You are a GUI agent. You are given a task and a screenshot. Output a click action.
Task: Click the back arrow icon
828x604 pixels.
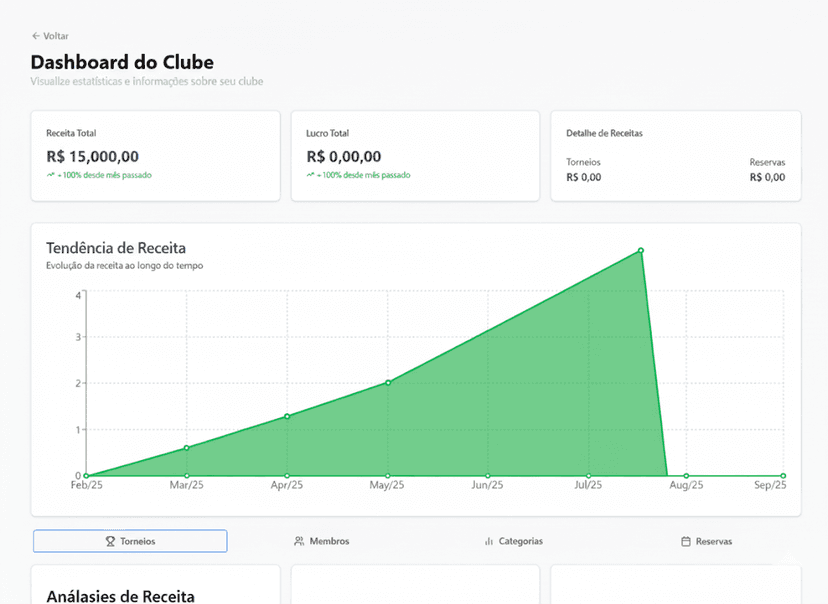click(x=36, y=36)
